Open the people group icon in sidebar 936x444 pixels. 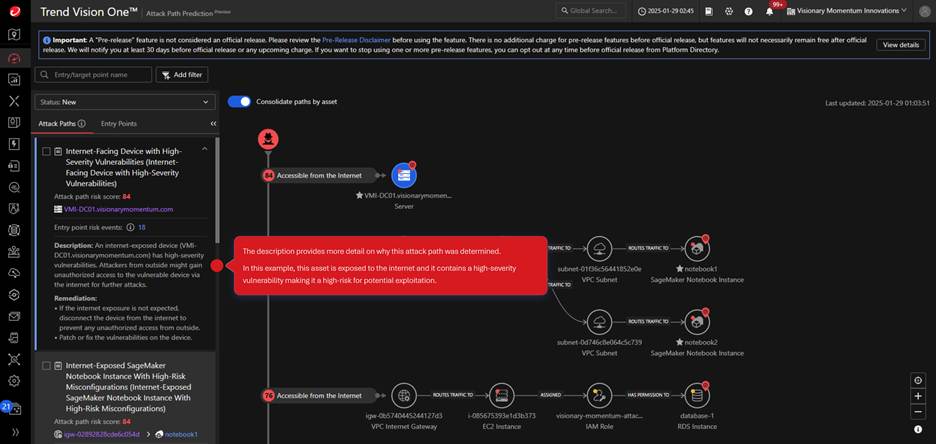15,251
